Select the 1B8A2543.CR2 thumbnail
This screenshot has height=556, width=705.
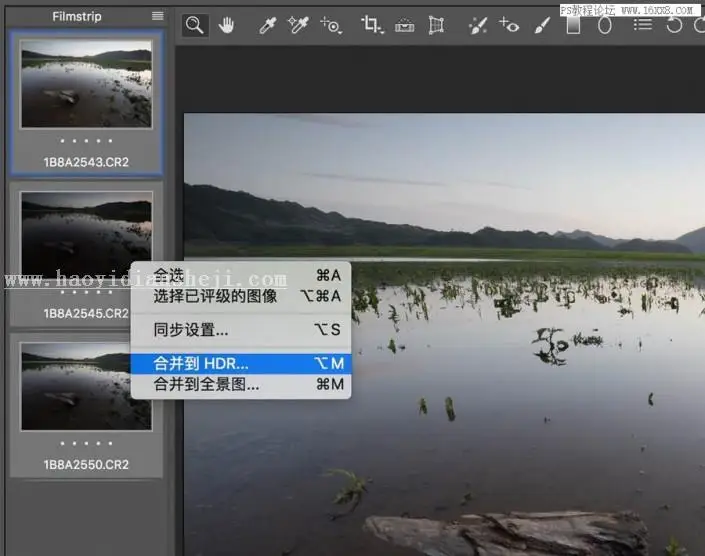[x=86, y=84]
